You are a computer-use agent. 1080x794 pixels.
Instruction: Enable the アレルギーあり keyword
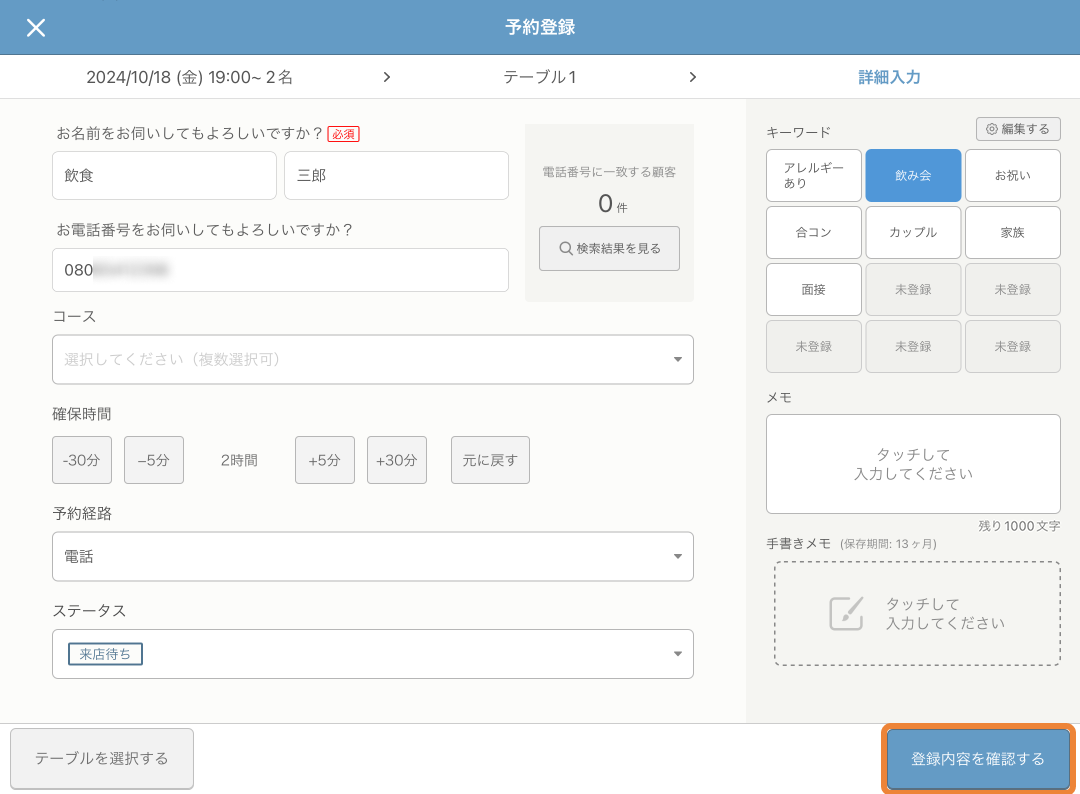813,175
